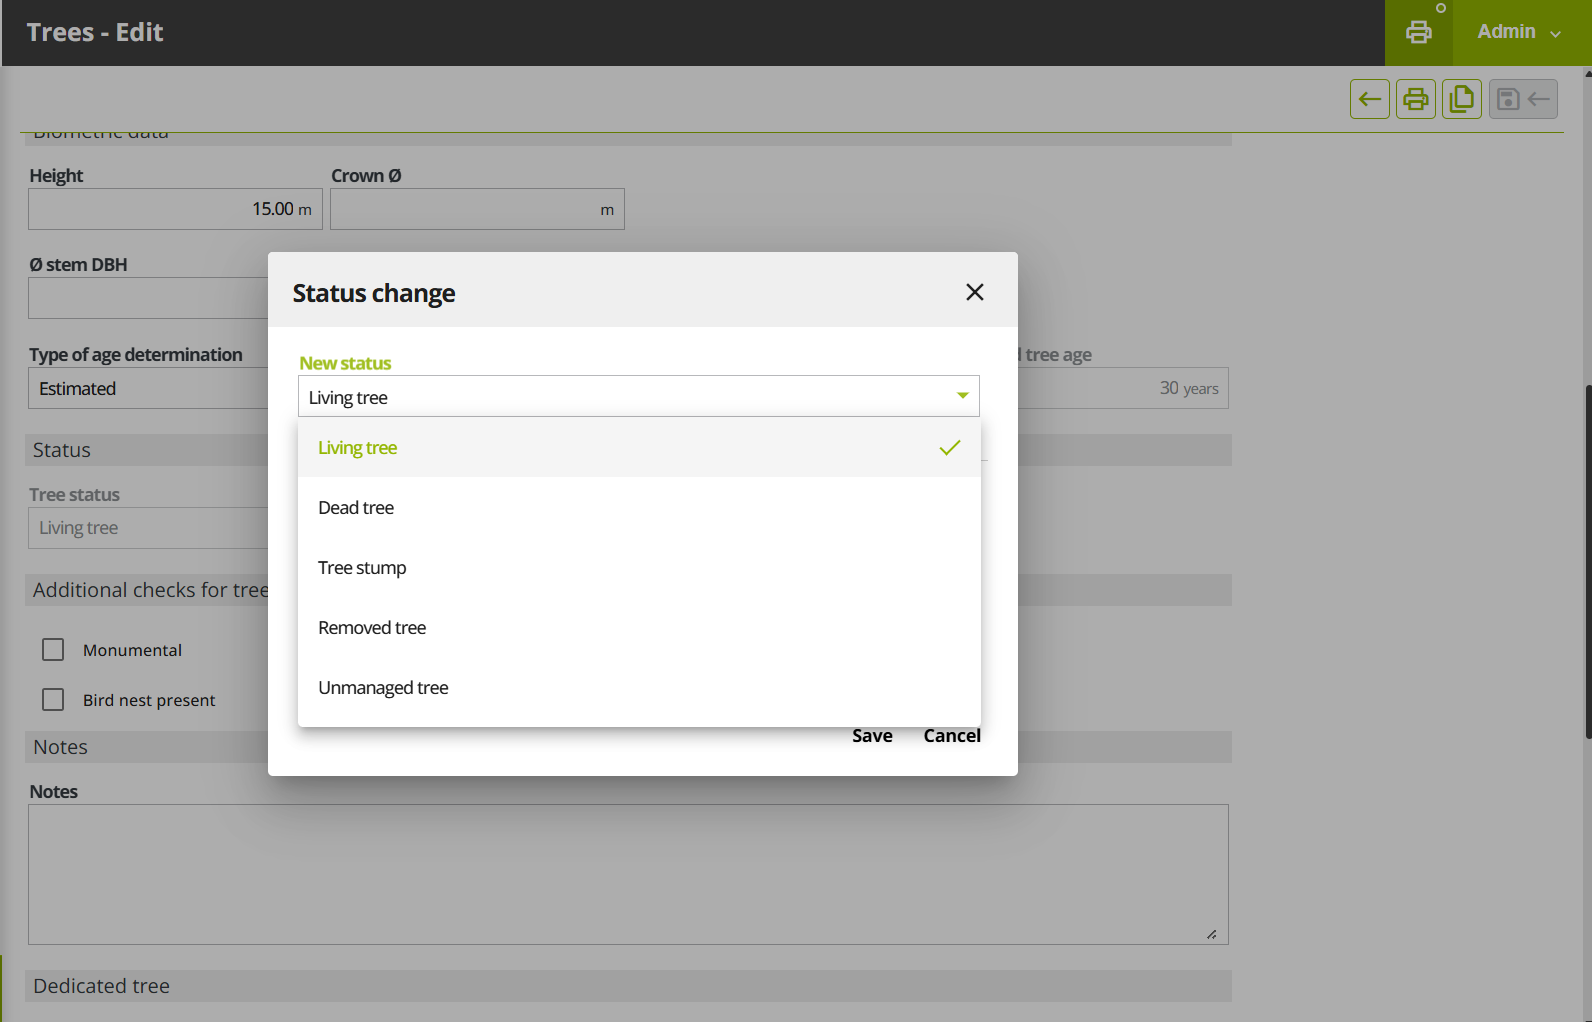Click the copy record icon
1592x1022 pixels.
[1461, 99]
